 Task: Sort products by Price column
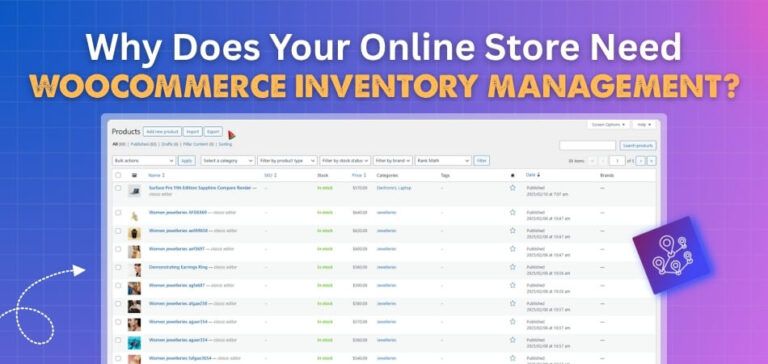pyautogui.click(x=359, y=175)
